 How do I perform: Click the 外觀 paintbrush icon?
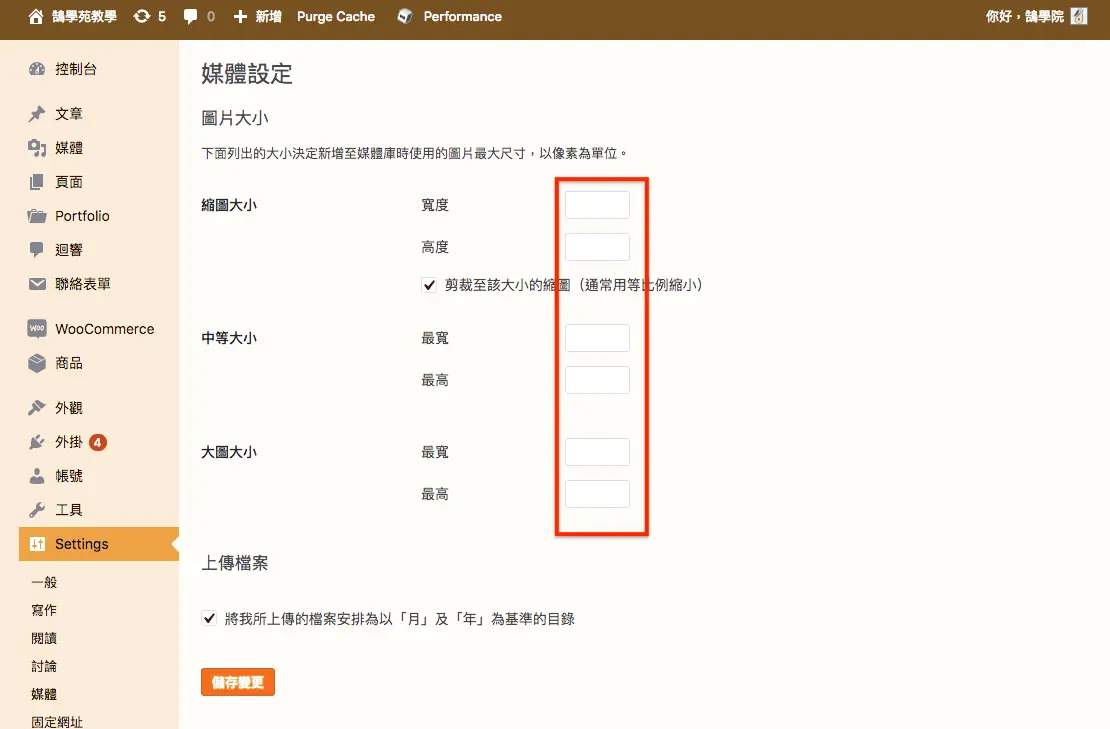(x=37, y=408)
